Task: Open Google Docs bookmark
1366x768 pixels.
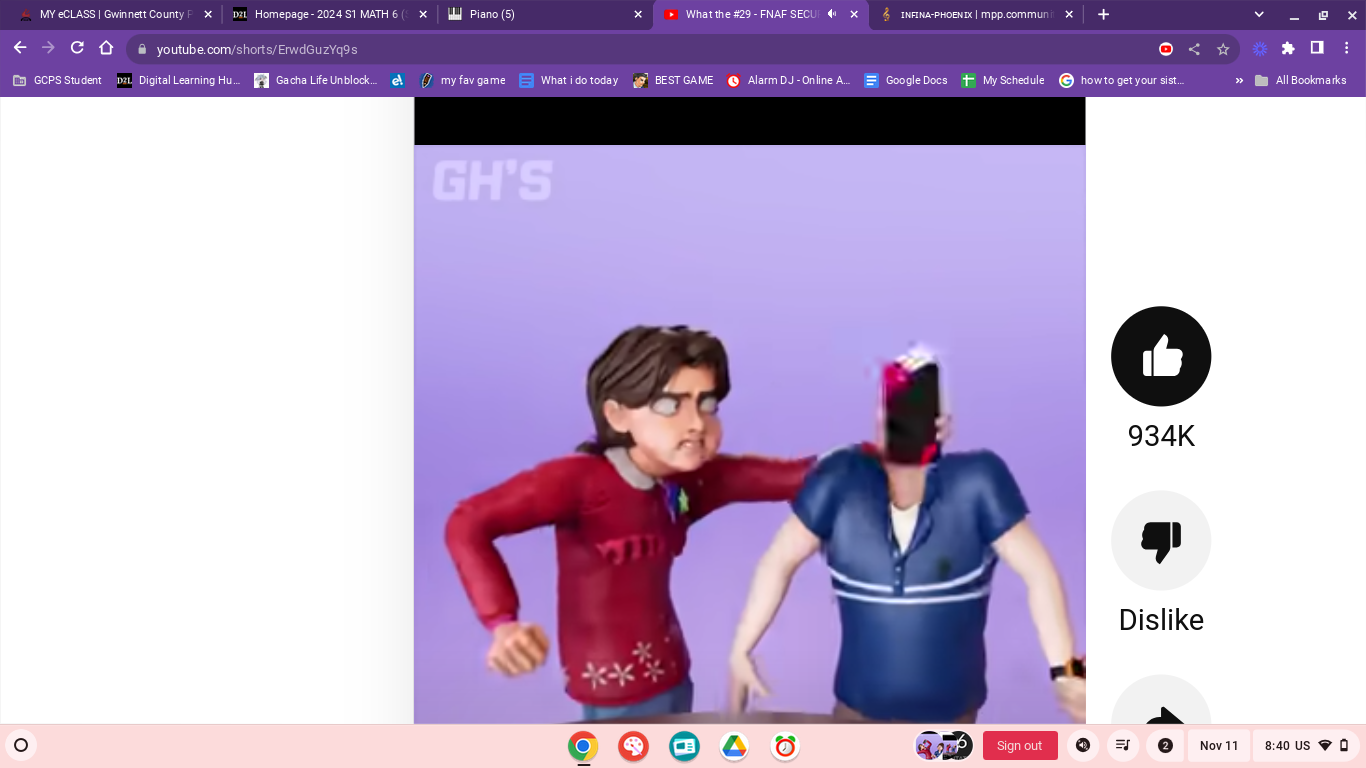Action: 906,80
